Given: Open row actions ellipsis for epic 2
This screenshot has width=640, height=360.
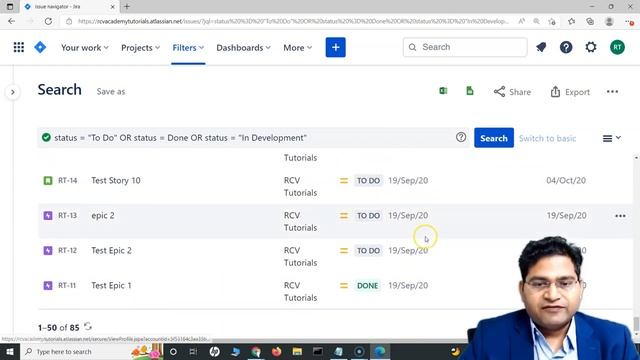Looking at the screenshot, I should [620, 216].
